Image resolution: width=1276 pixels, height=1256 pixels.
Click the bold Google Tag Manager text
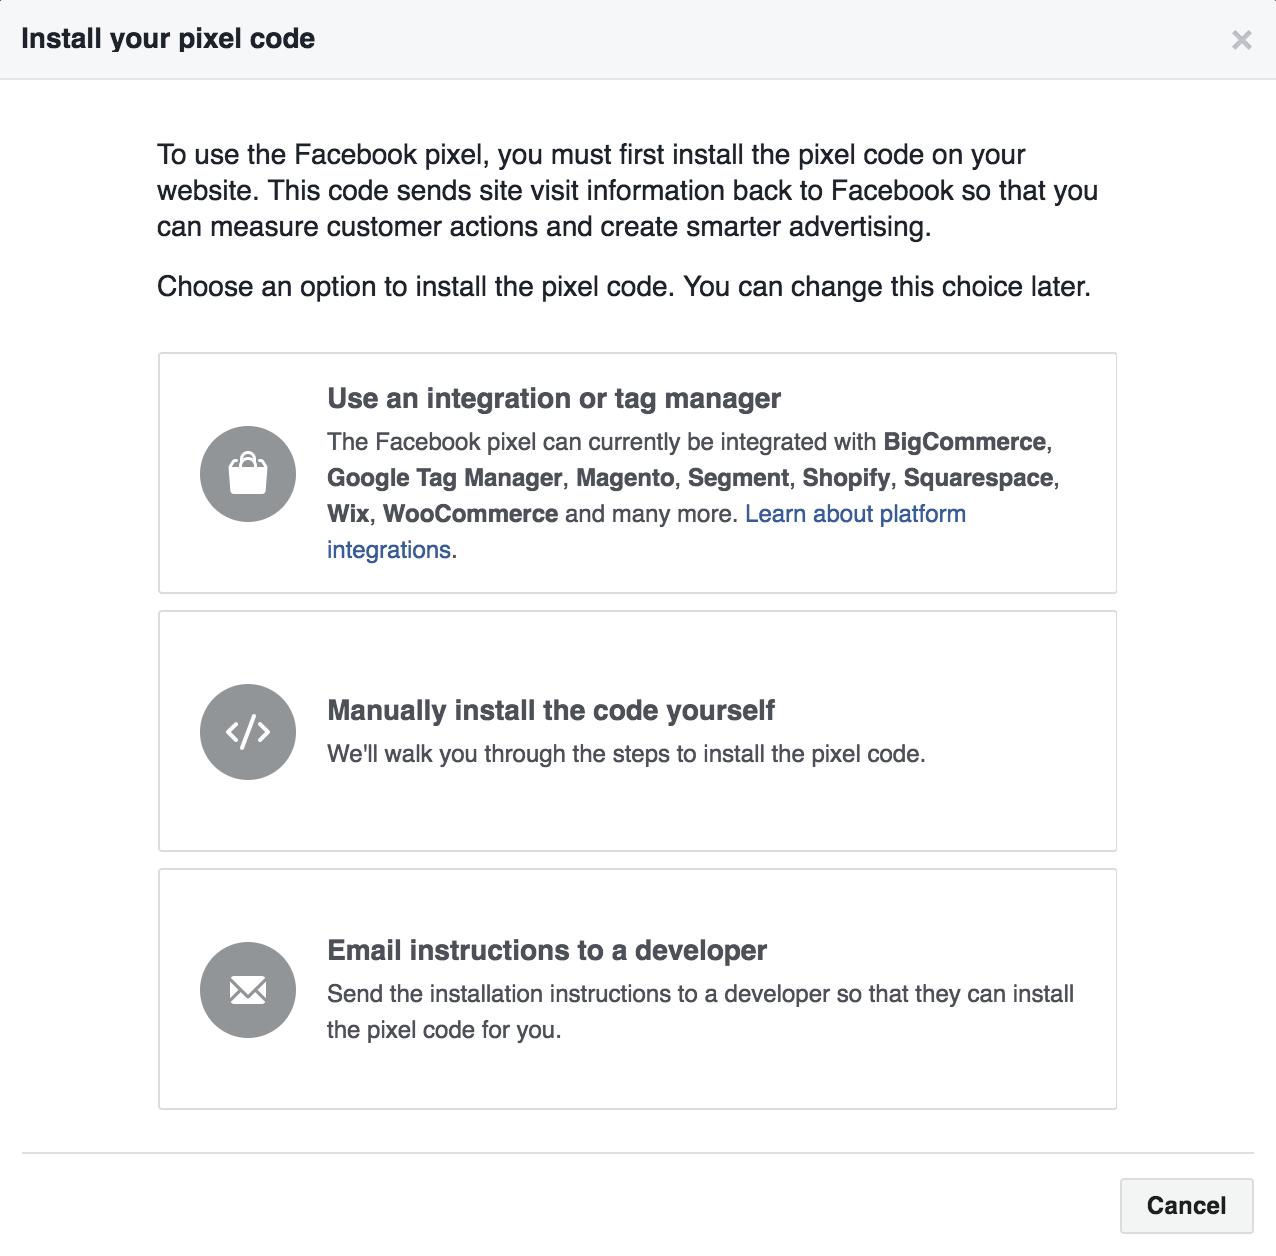(x=445, y=478)
